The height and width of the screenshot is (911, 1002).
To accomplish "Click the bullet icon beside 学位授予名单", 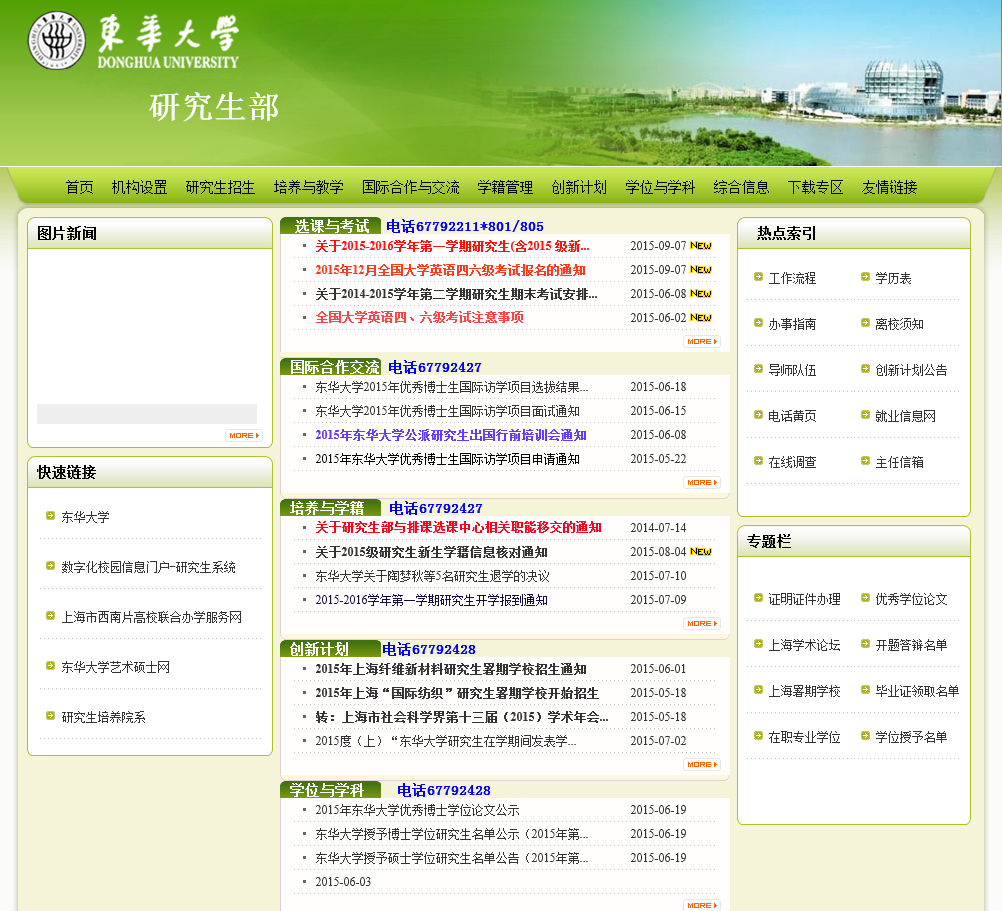I will [865, 736].
